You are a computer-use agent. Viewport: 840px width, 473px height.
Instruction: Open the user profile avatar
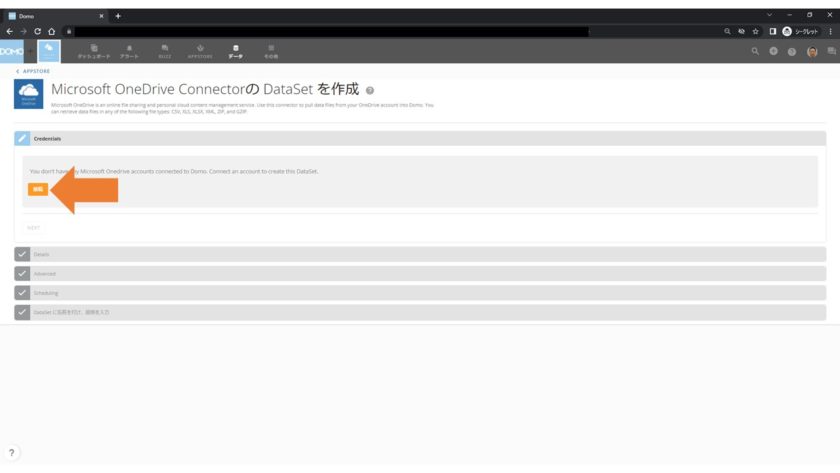tap(812, 51)
